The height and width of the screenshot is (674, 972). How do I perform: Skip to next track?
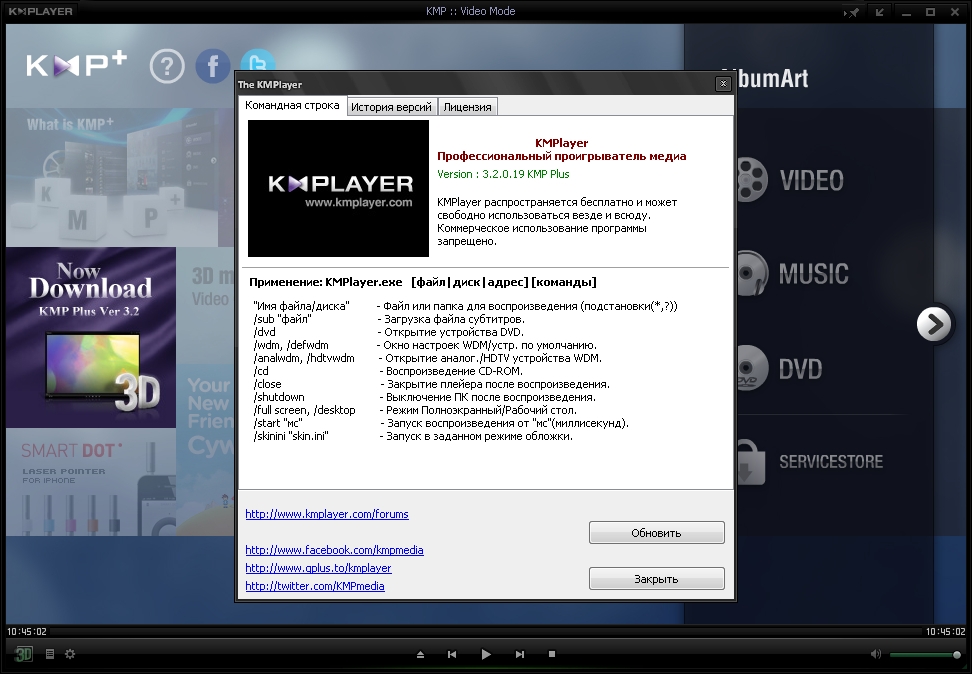tap(520, 654)
